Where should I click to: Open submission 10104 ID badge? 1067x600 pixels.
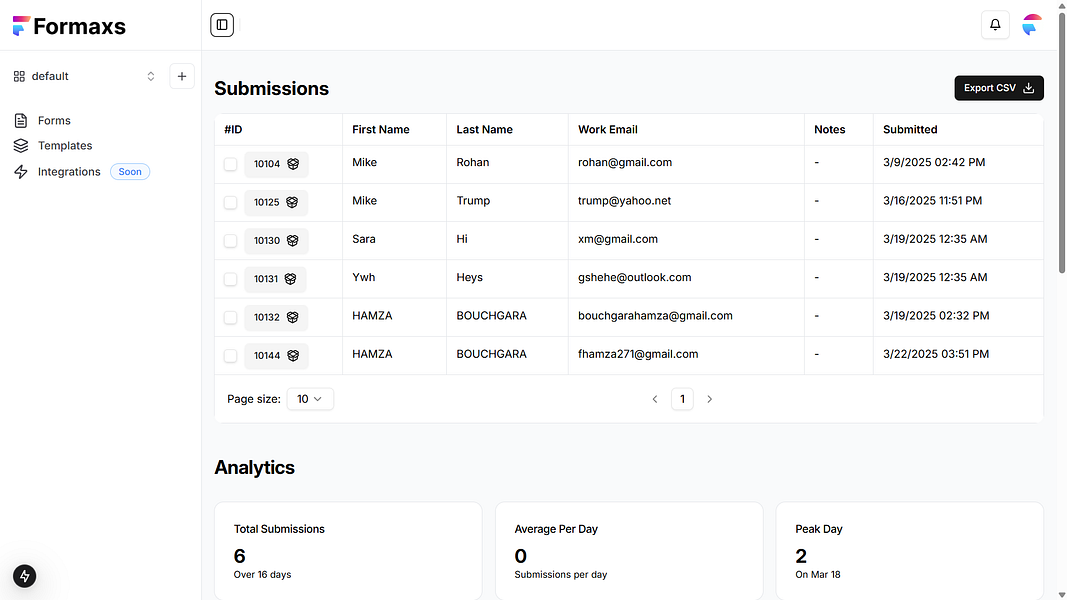276,164
